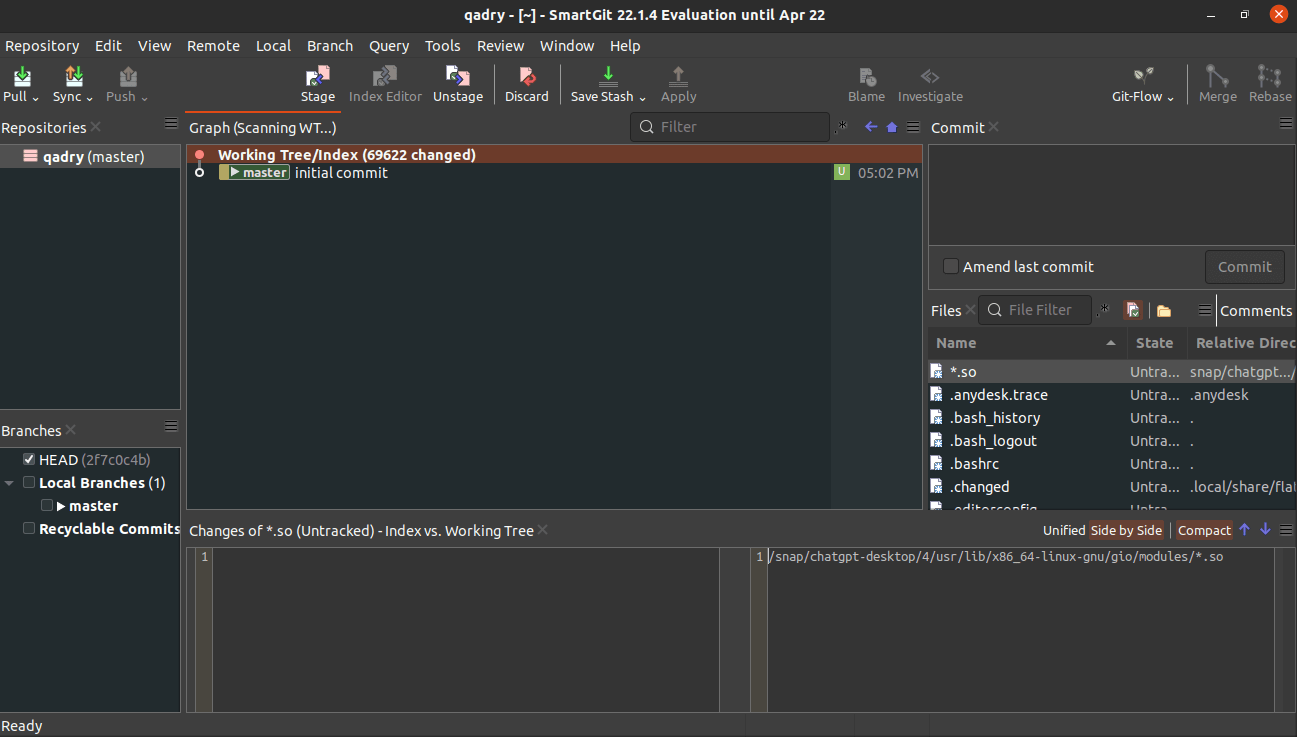Click the back arrow in Graph panel
The height and width of the screenshot is (737, 1297).
(x=871, y=127)
